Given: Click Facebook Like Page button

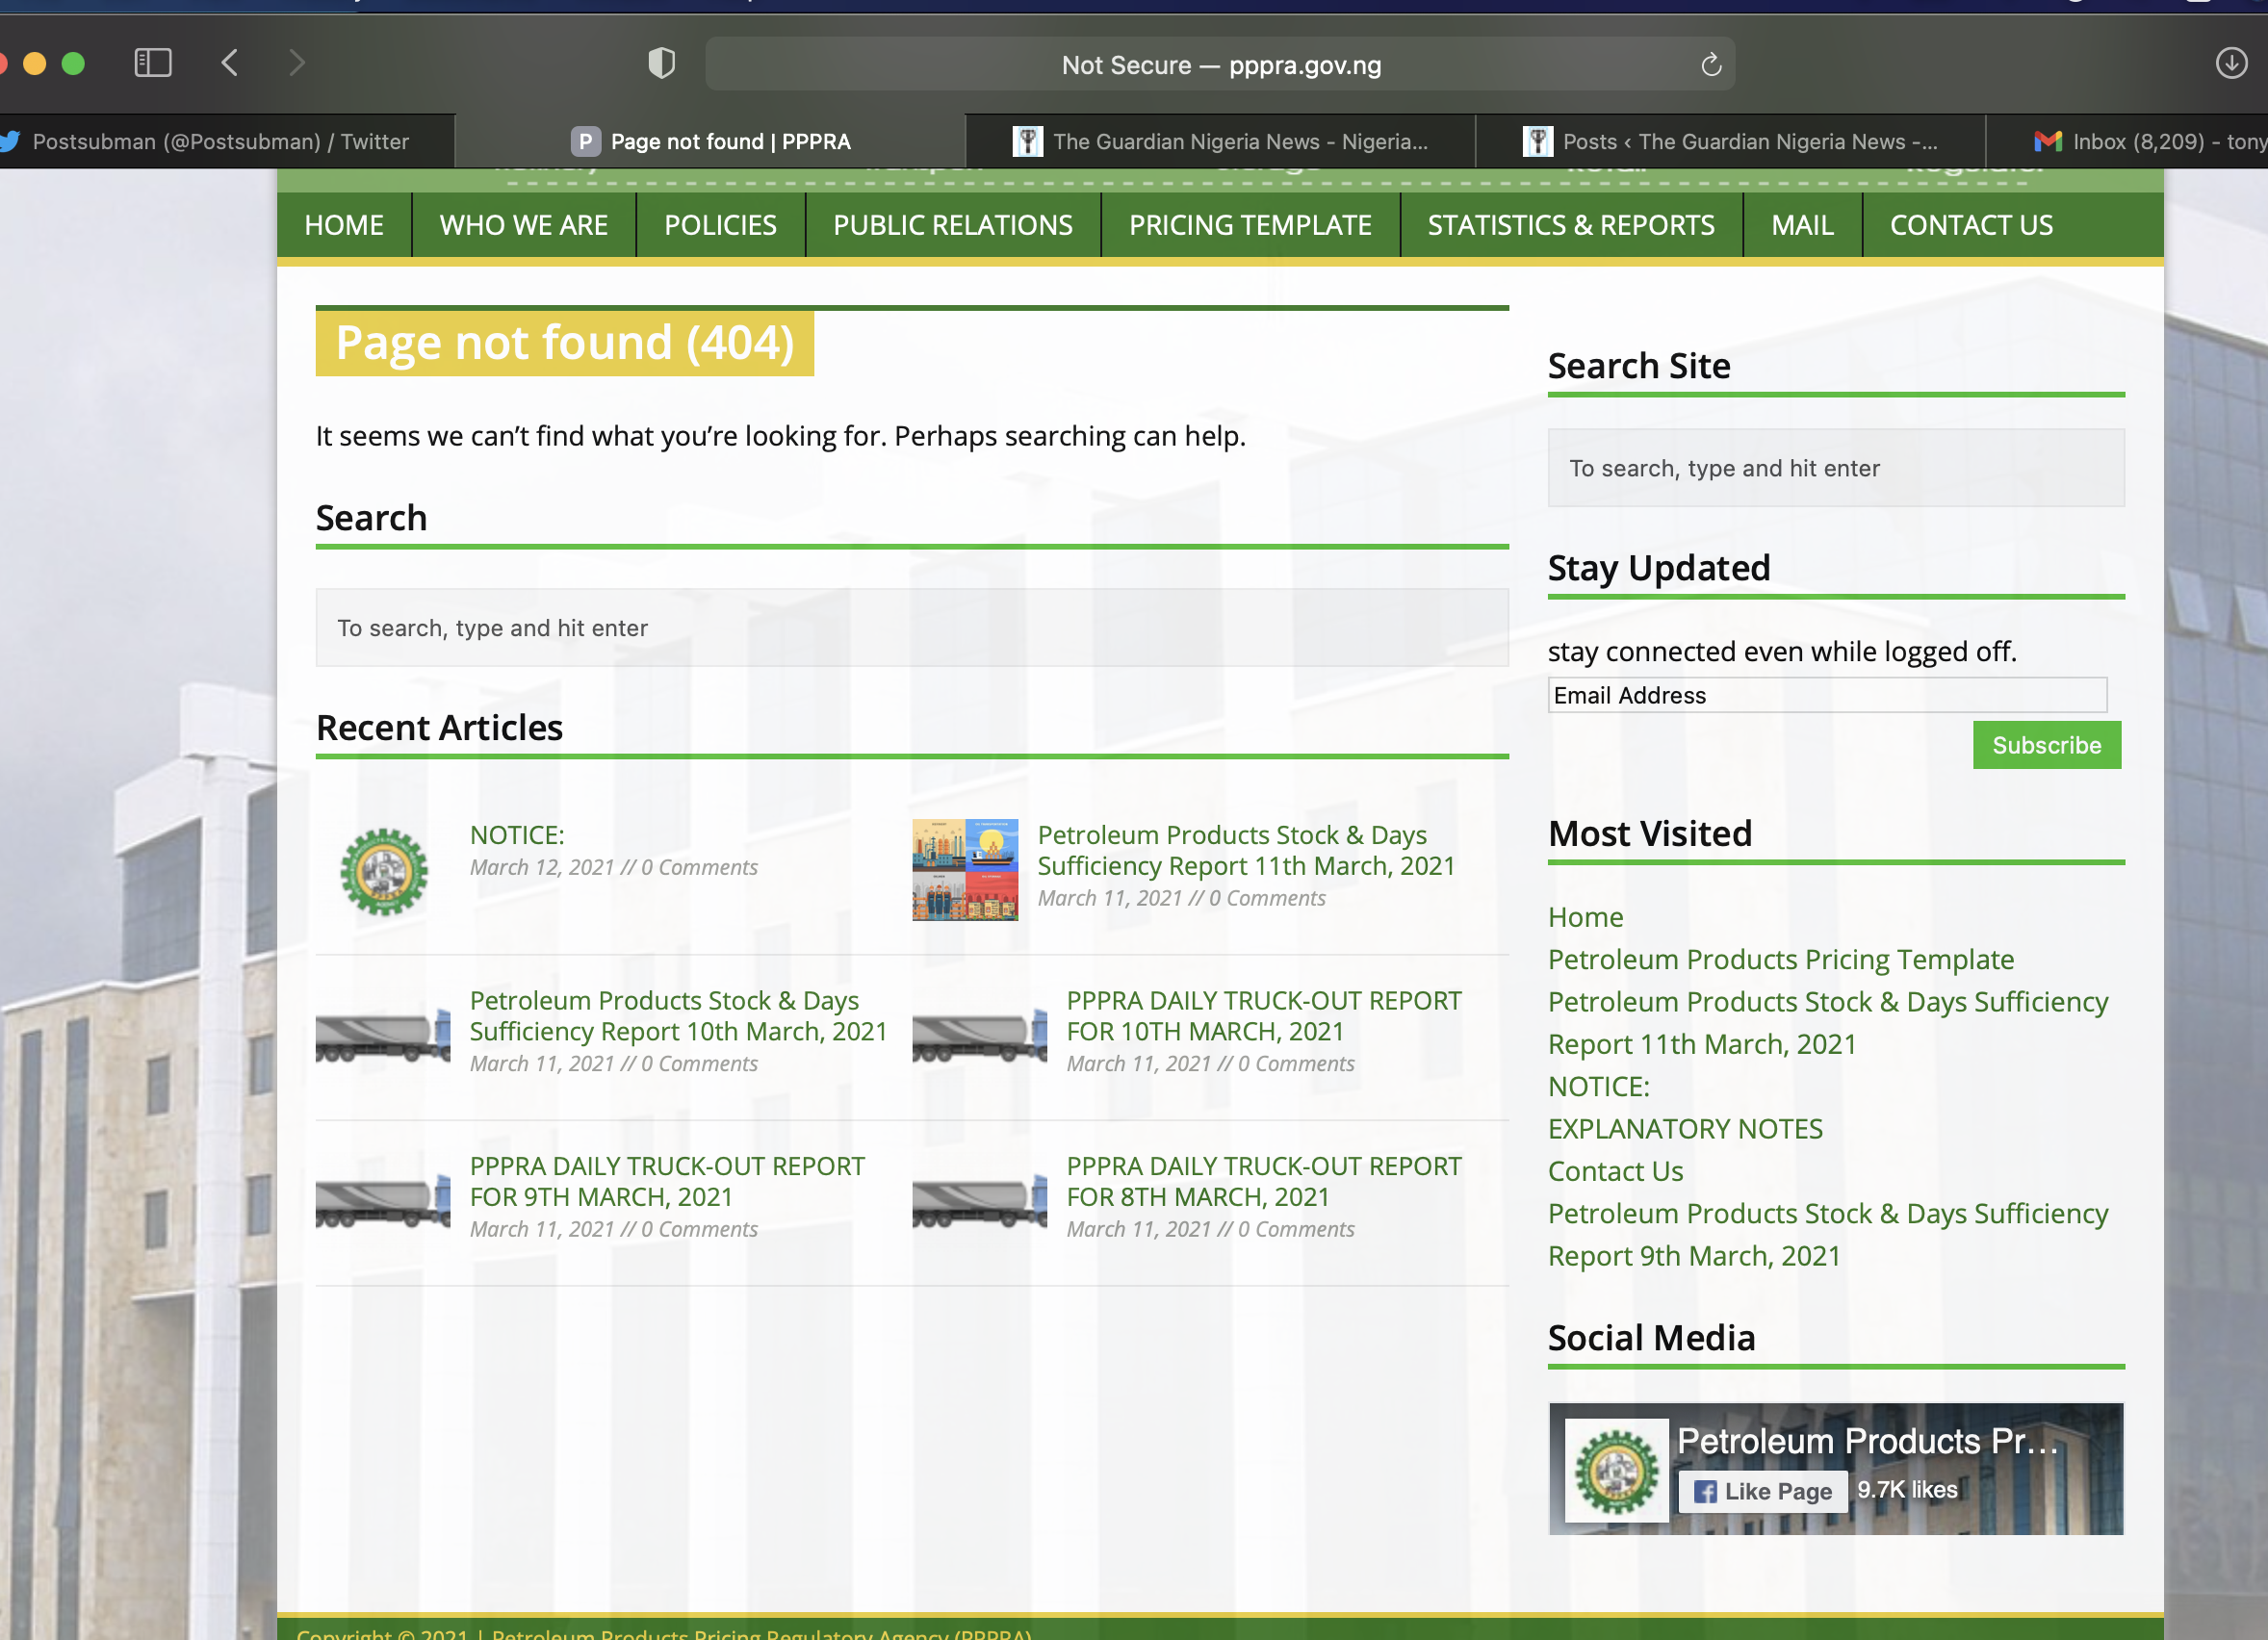Looking at the screenshot, I should [x=1764, y=1491].
